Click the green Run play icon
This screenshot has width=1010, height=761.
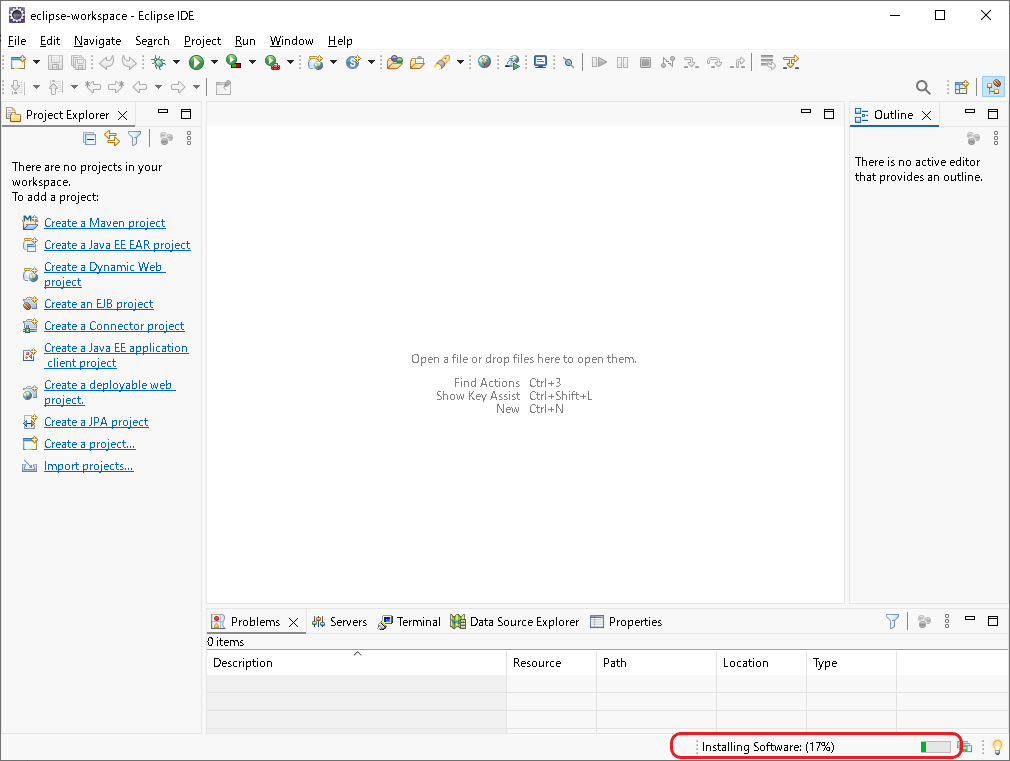coord(196,63)
